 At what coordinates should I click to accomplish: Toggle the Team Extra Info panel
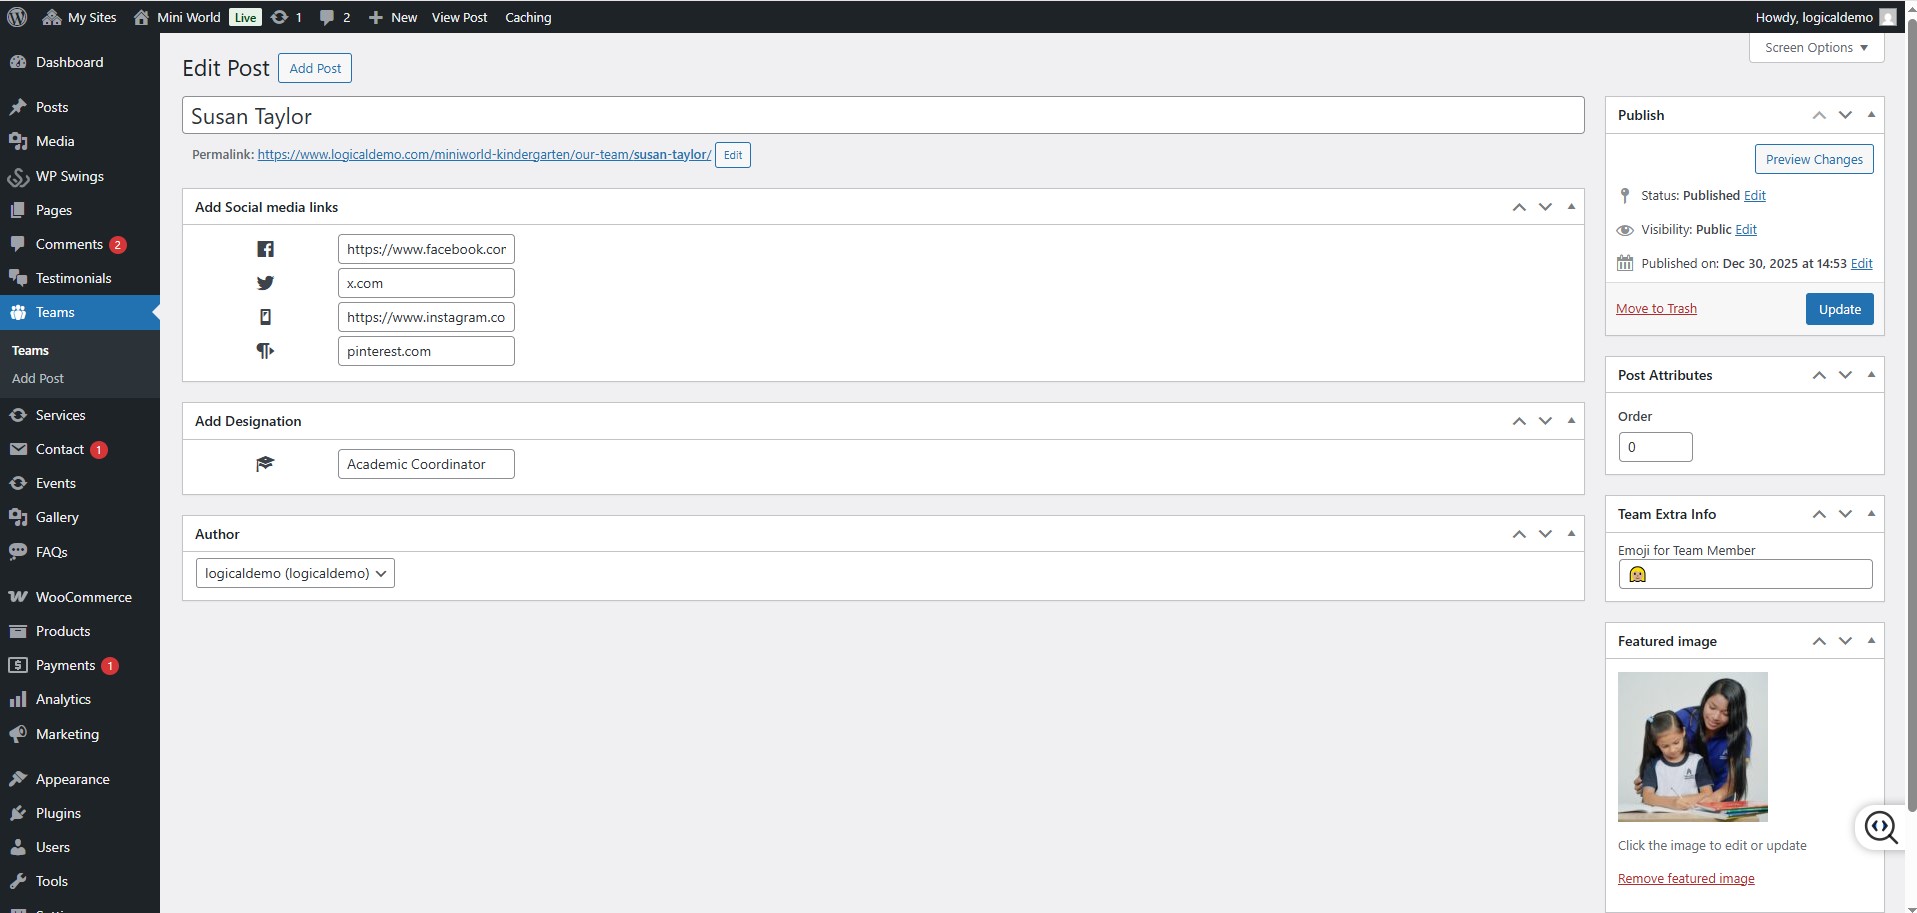click(x=1871, y=514)
